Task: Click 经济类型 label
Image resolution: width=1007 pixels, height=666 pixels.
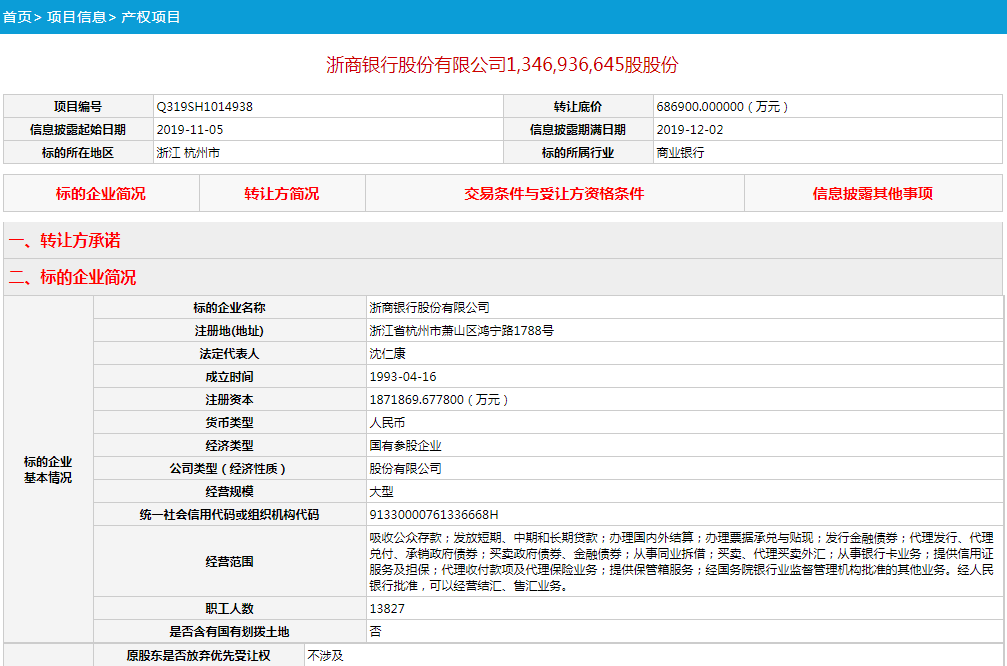Action: click(229, 446)
